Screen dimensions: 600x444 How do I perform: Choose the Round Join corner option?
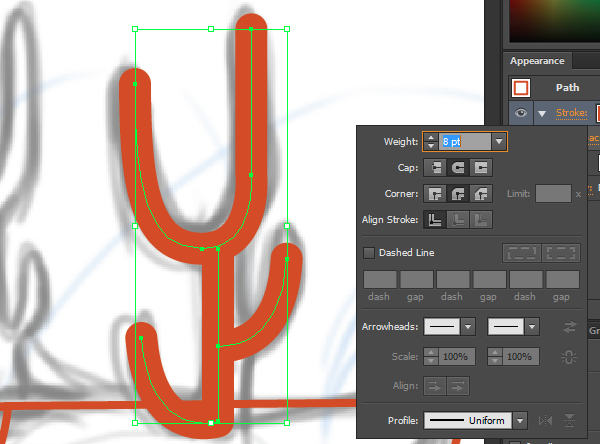pyautogui.click(x=458, y=194)
